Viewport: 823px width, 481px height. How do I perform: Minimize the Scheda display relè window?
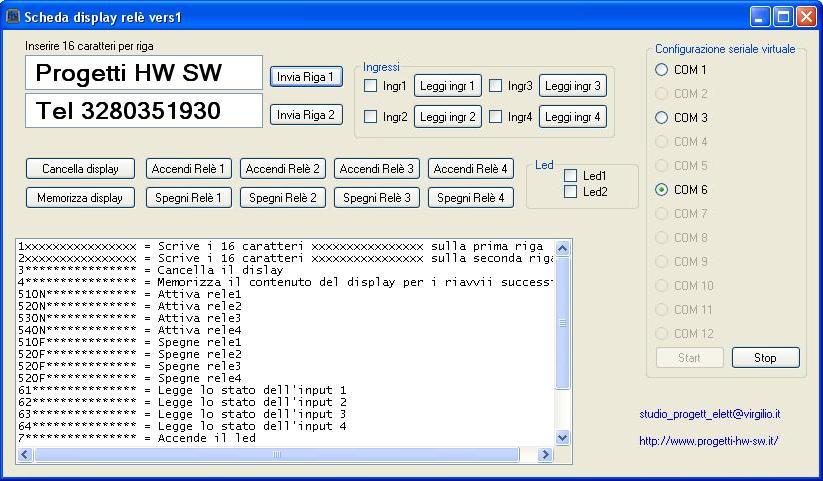click(x=759, y=17)
